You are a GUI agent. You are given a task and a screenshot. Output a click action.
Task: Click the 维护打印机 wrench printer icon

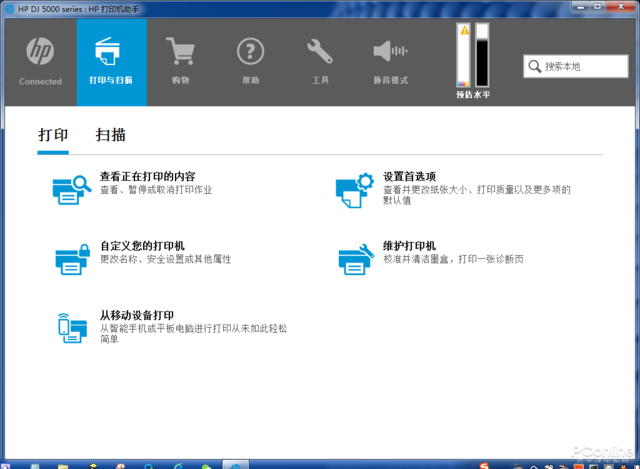(x=356, y=259)
